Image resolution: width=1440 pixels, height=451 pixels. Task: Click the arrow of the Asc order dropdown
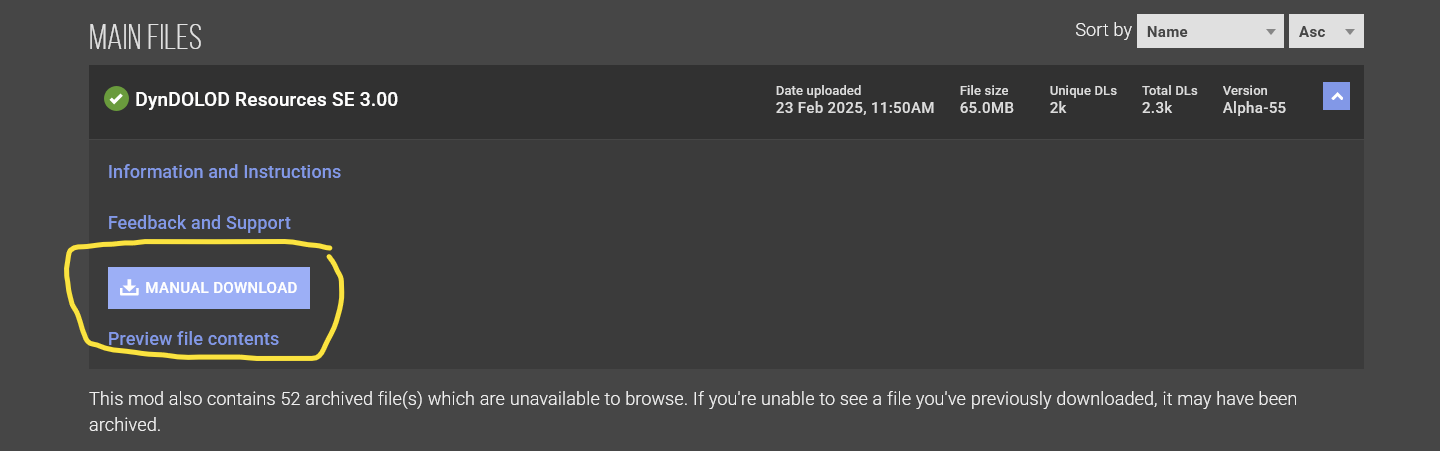tap(1350, 31)
